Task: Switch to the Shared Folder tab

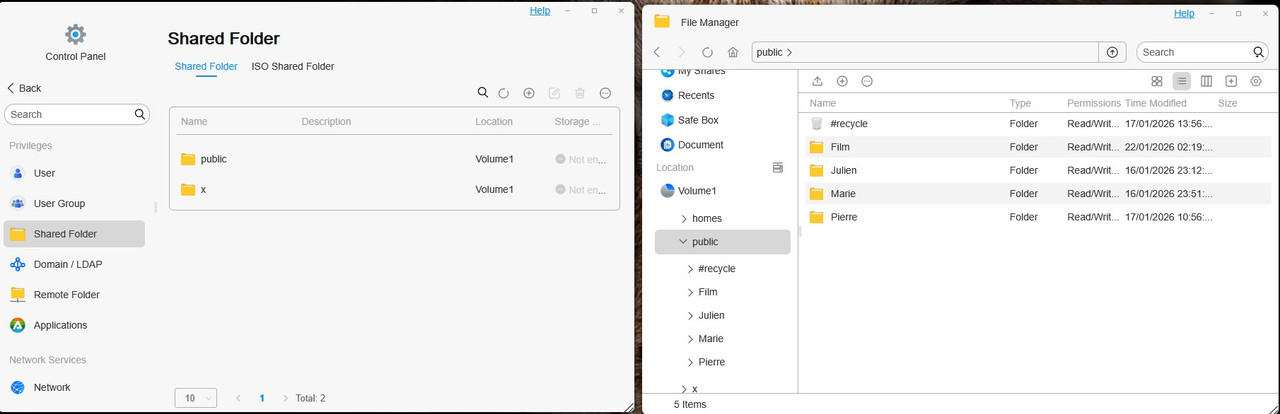Action: point(206,66)
